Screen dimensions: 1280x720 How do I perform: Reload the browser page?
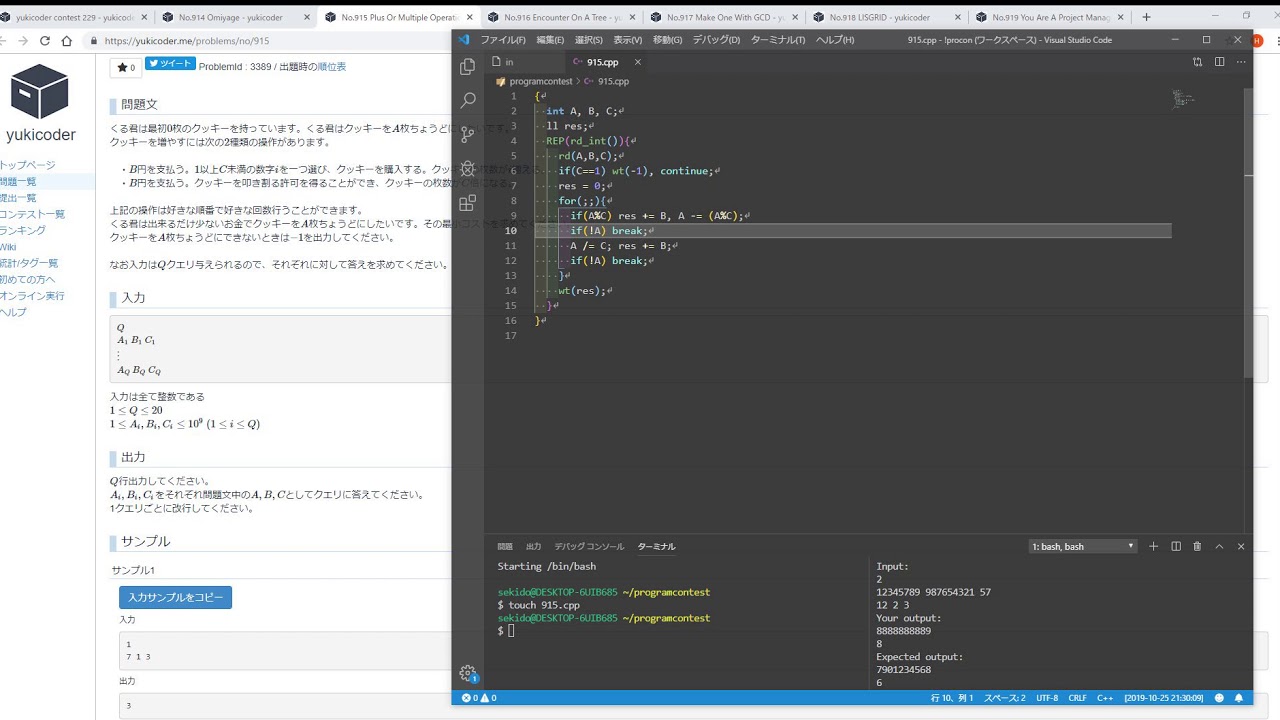[x=44, y=41]
